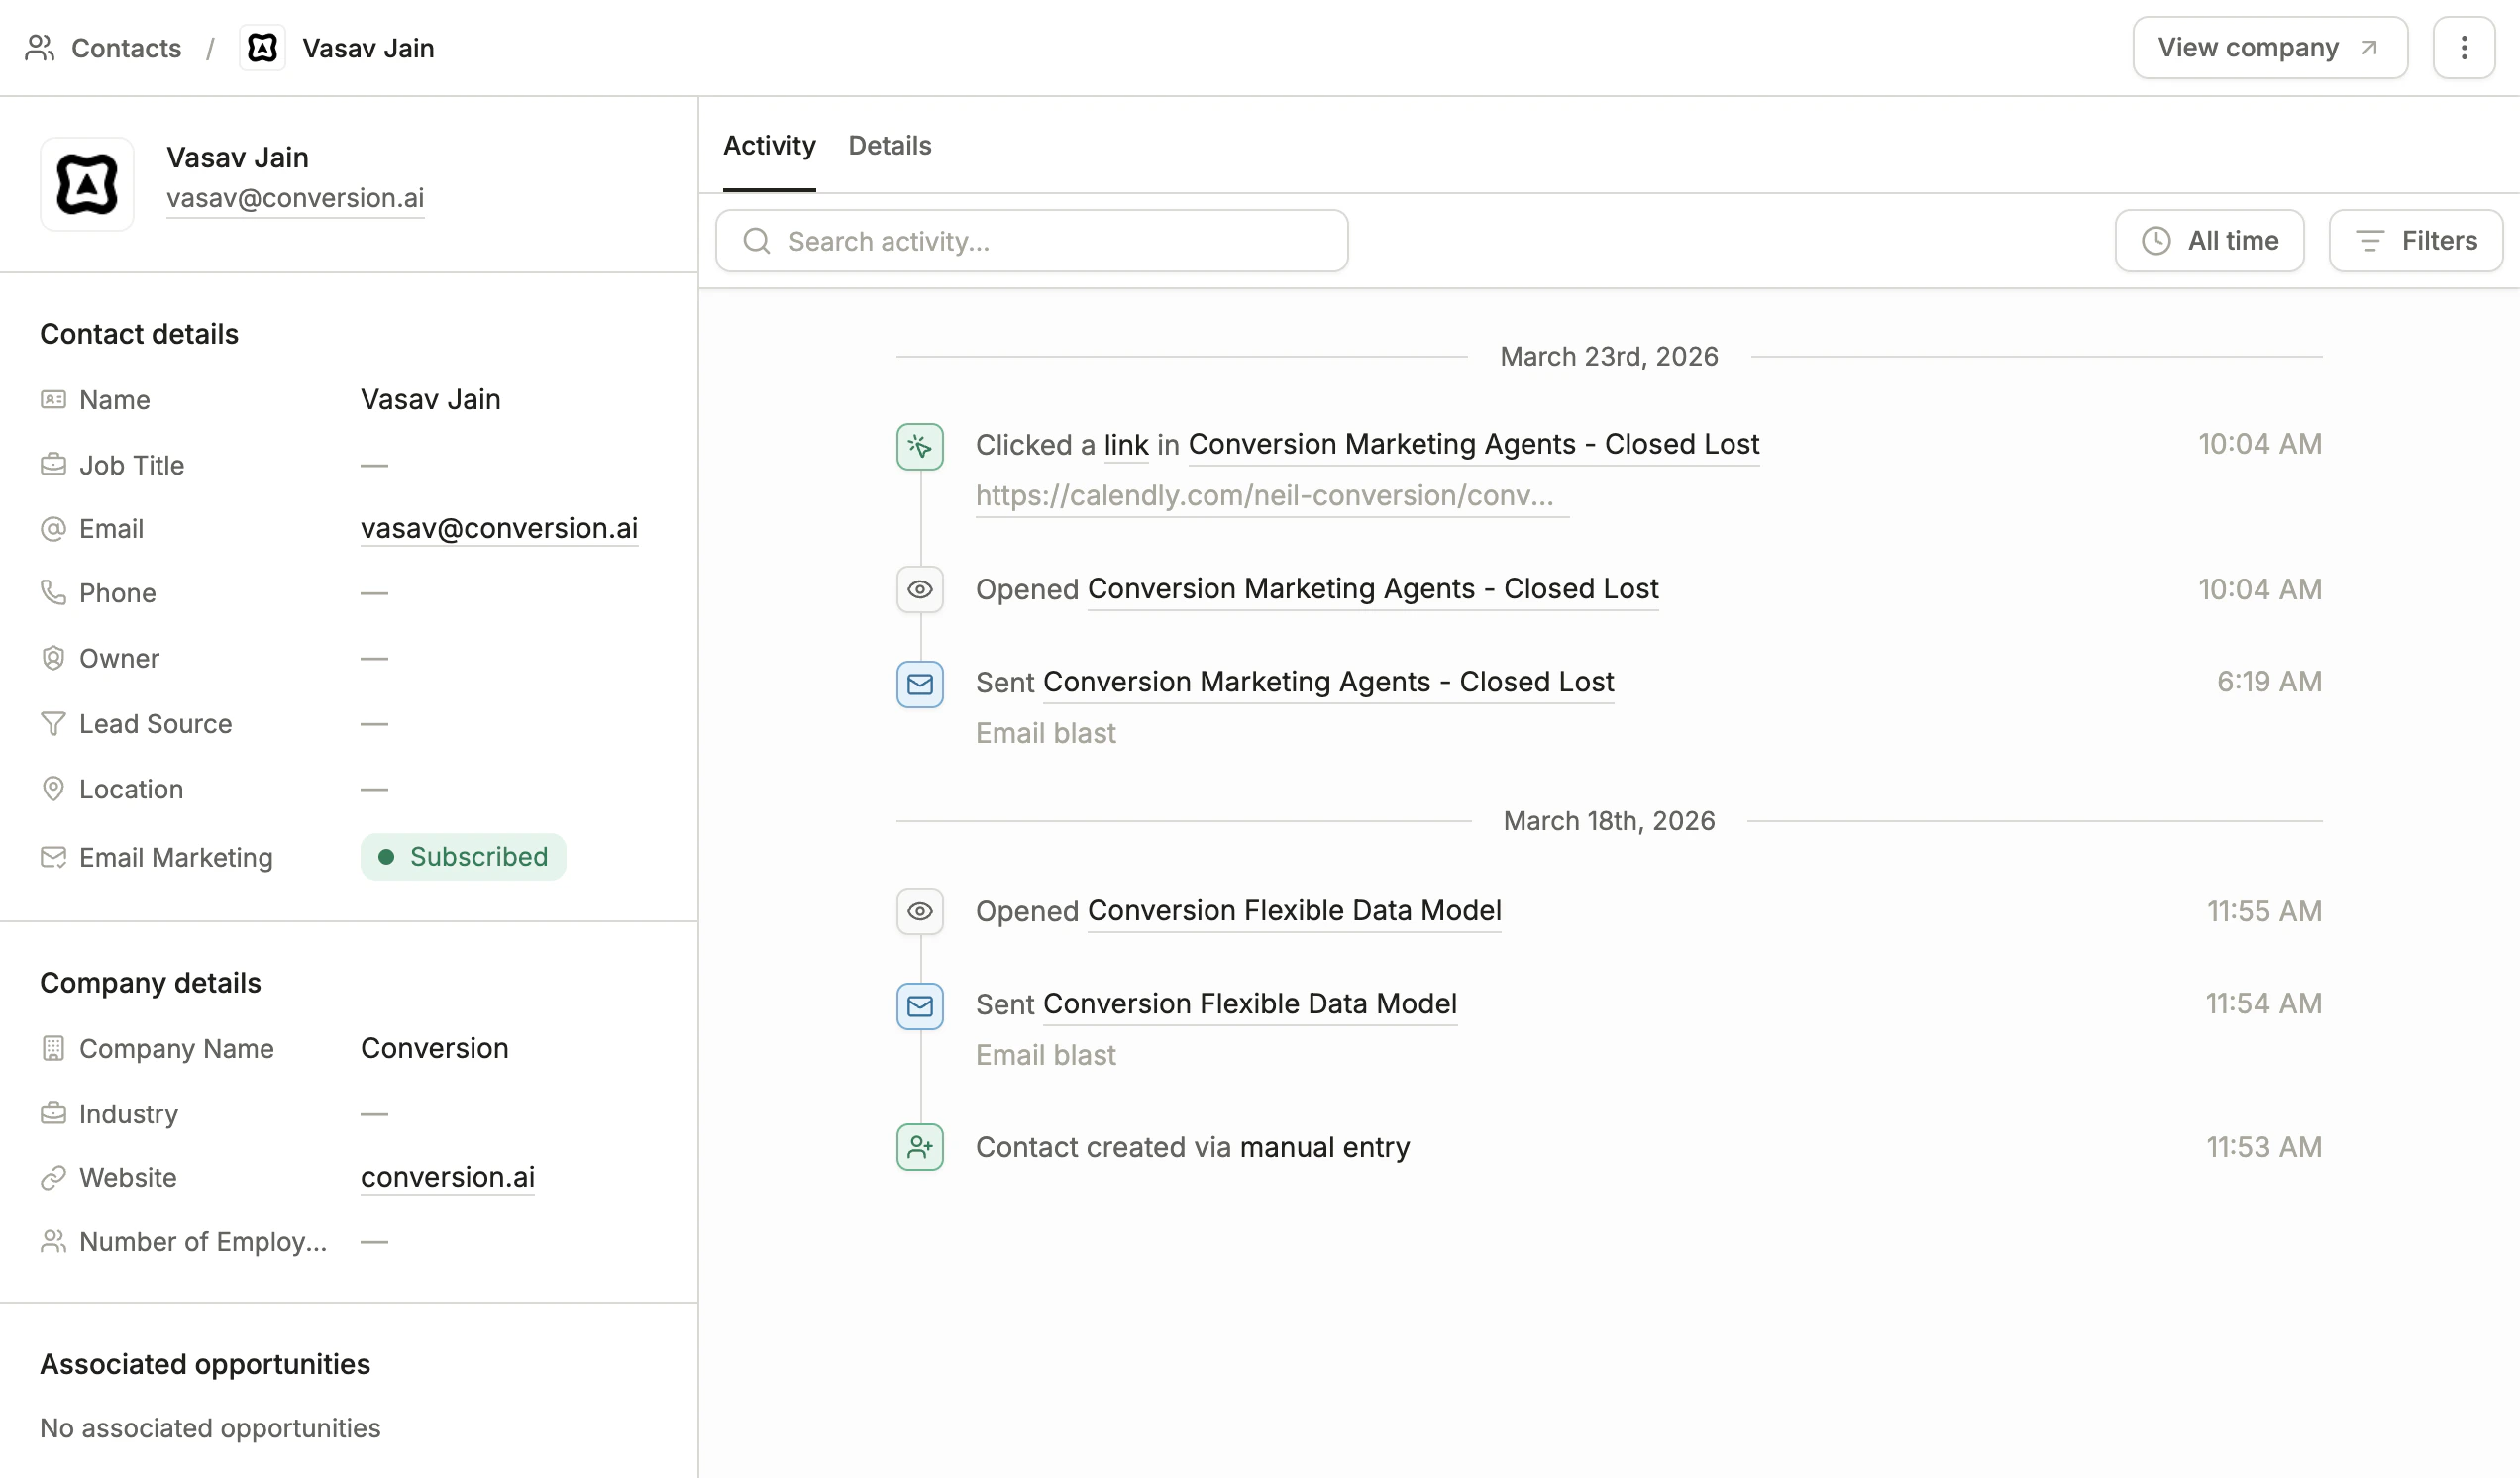2520x1478 pixels.
Task: Go to Contacts in the breadcrumb
Action: click(x=126, y=48)
